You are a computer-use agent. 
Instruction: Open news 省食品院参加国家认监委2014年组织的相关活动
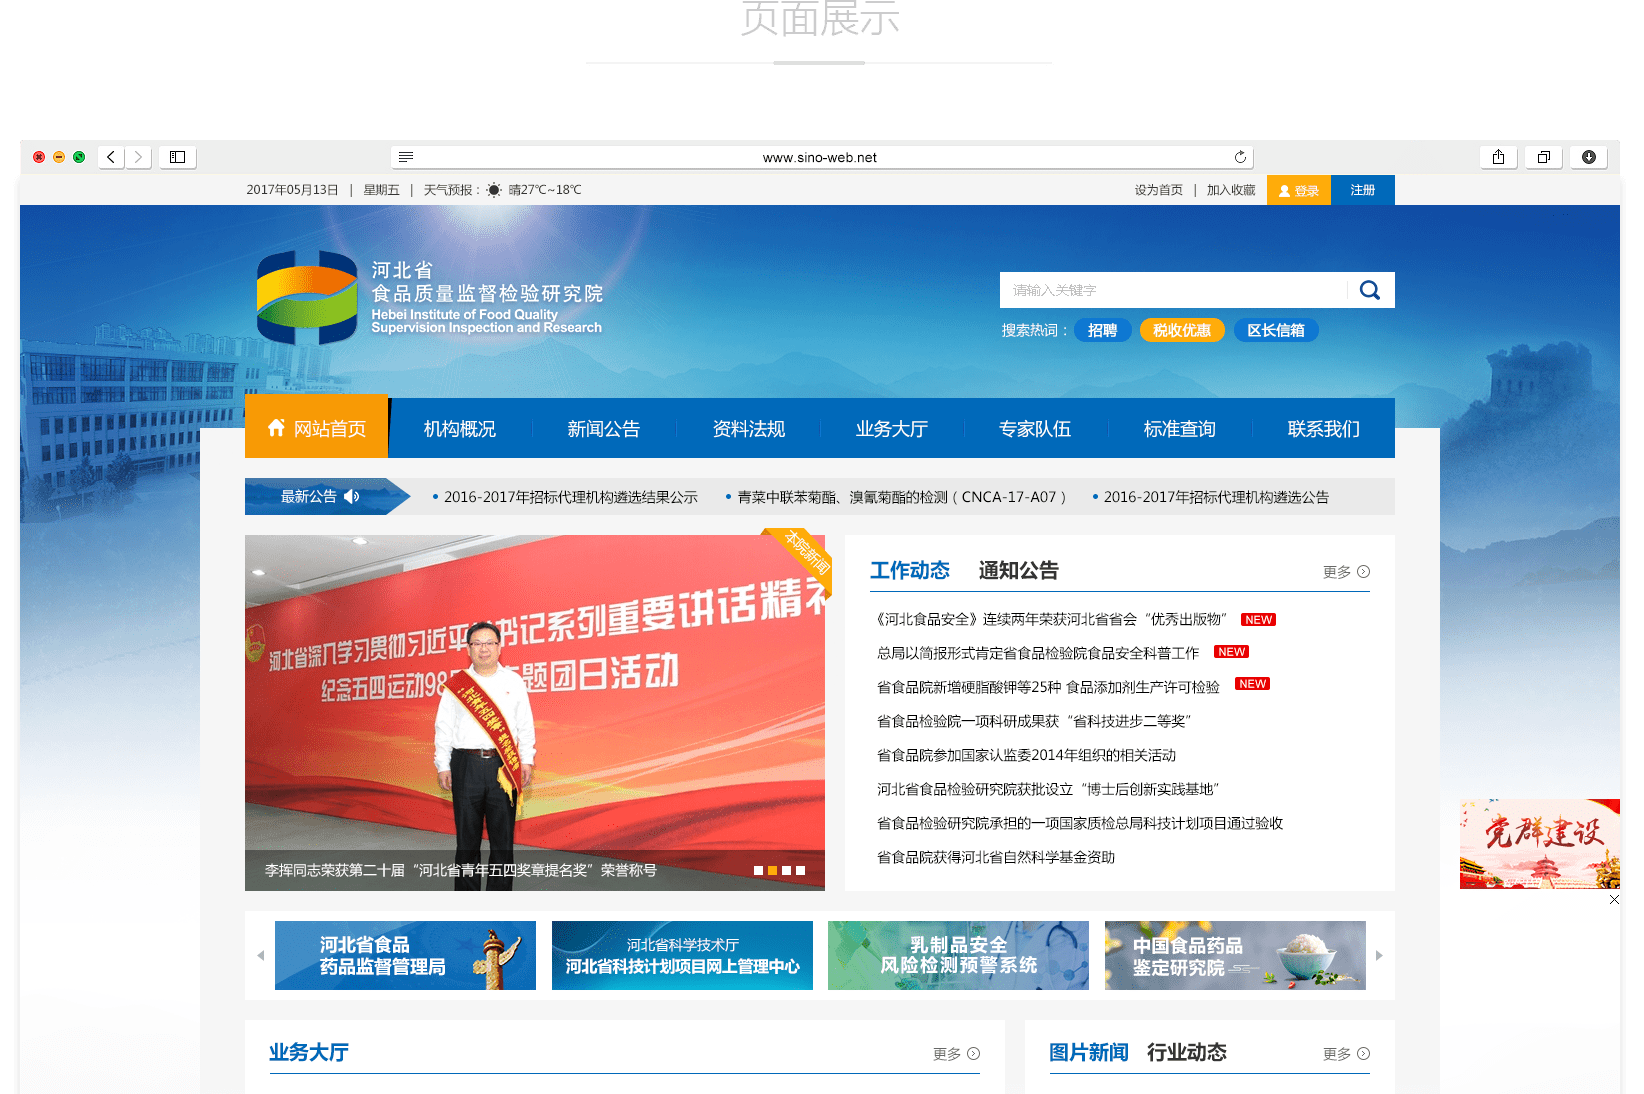click(1026, 755)
